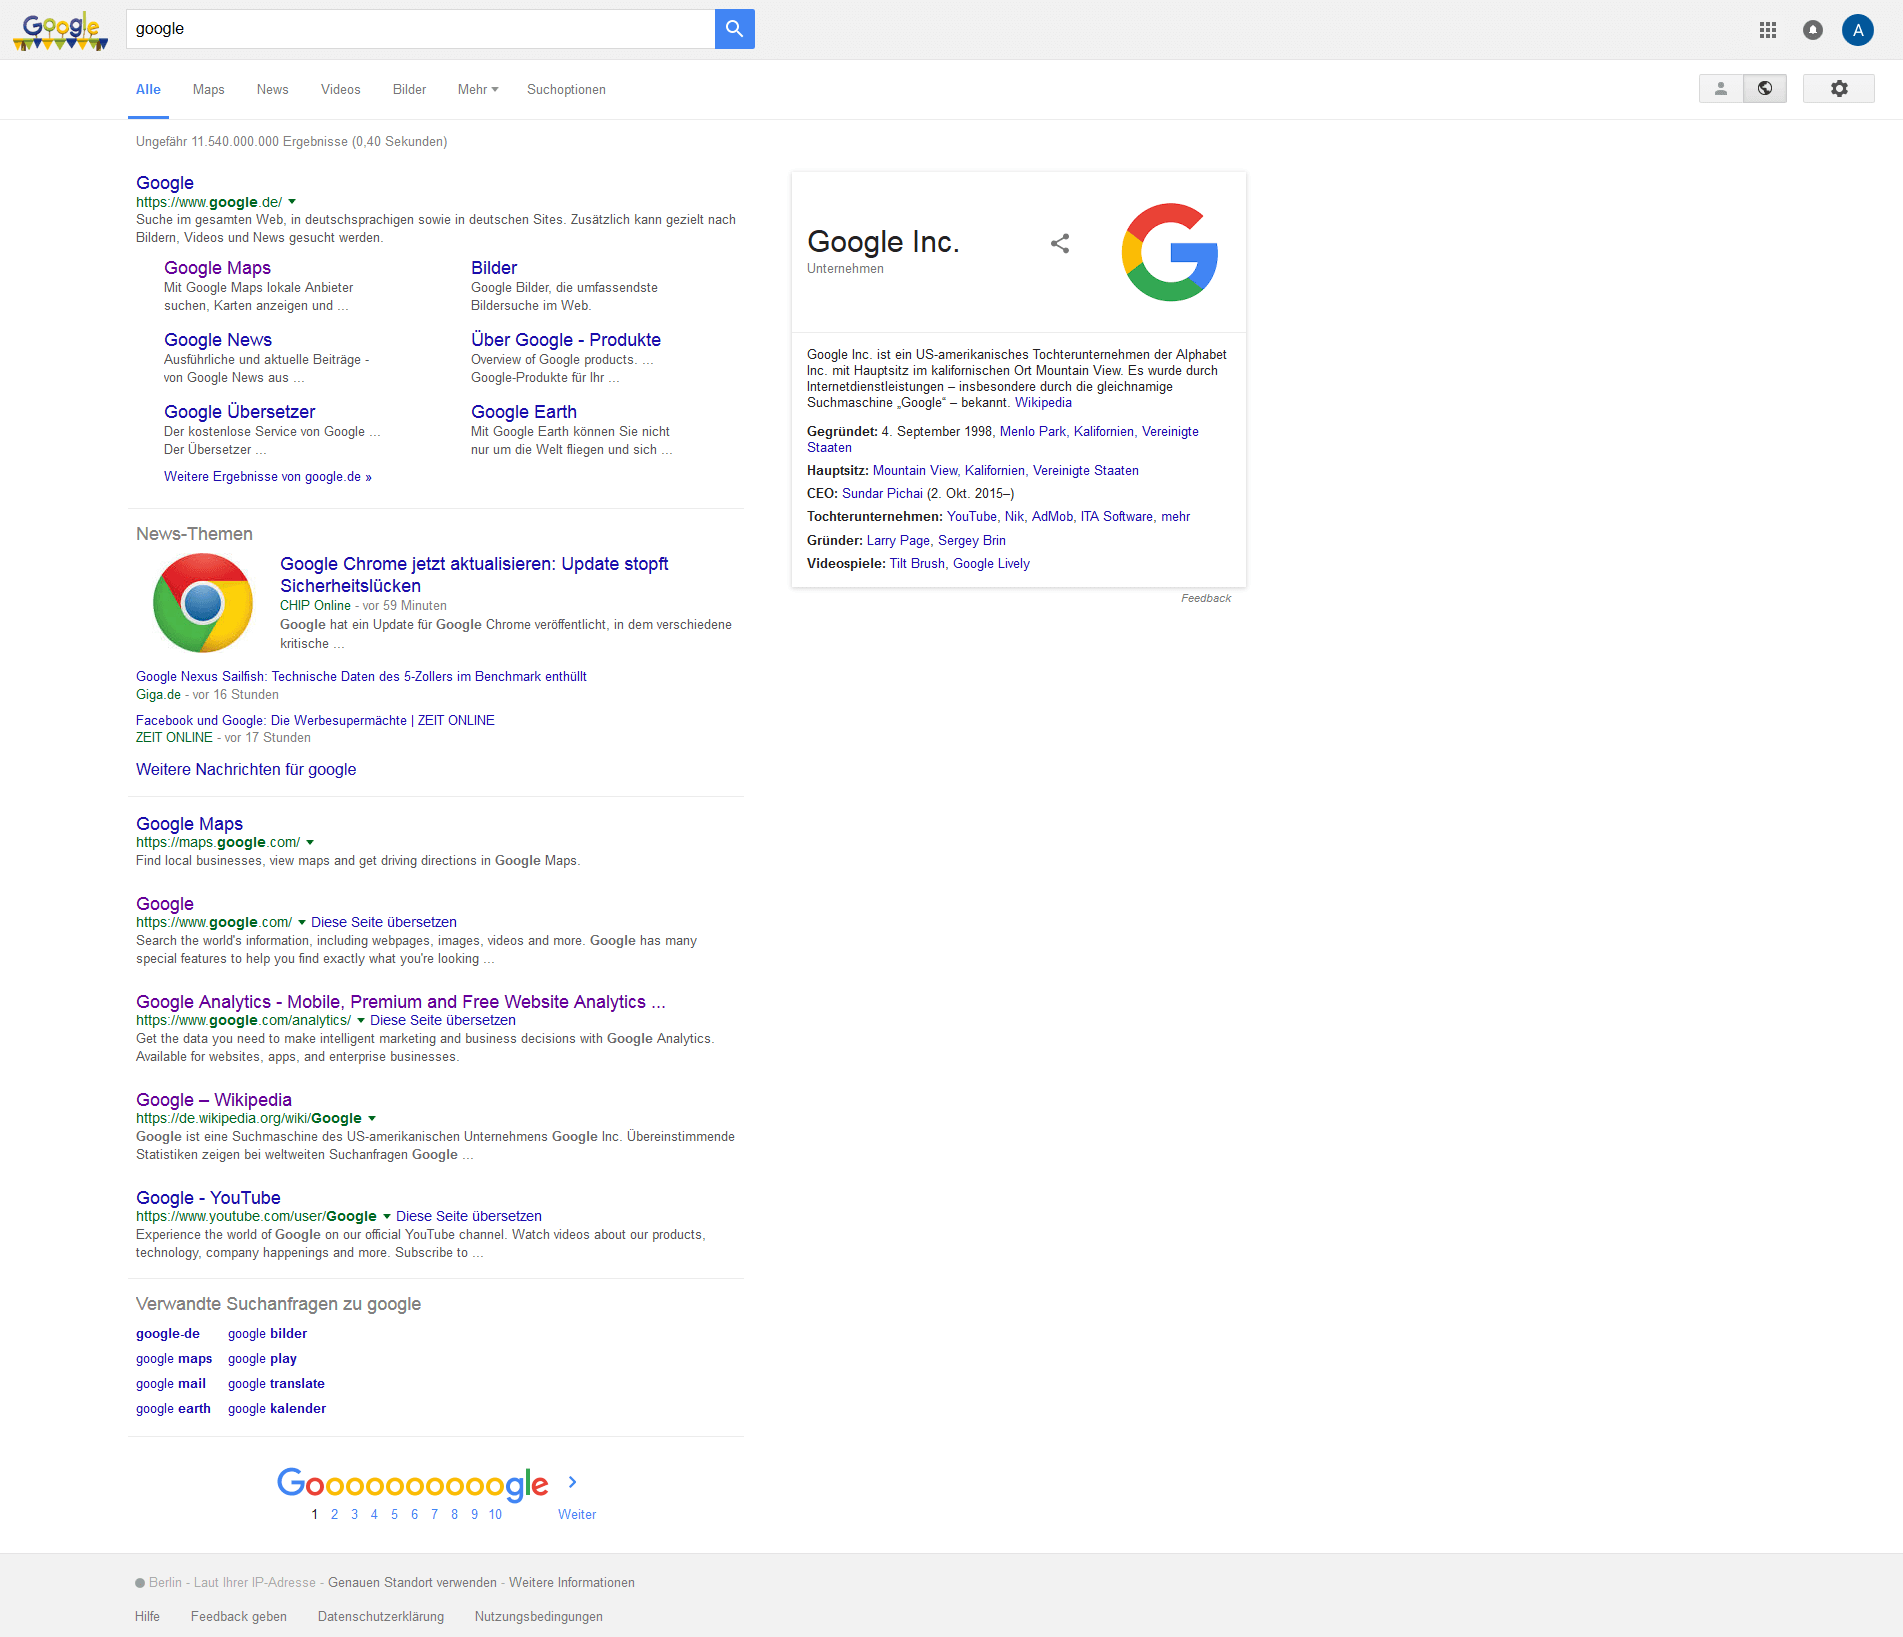This screenshot has width=1903, height=1637.
Task: Open the settings gear menu
Action: 1839,89
